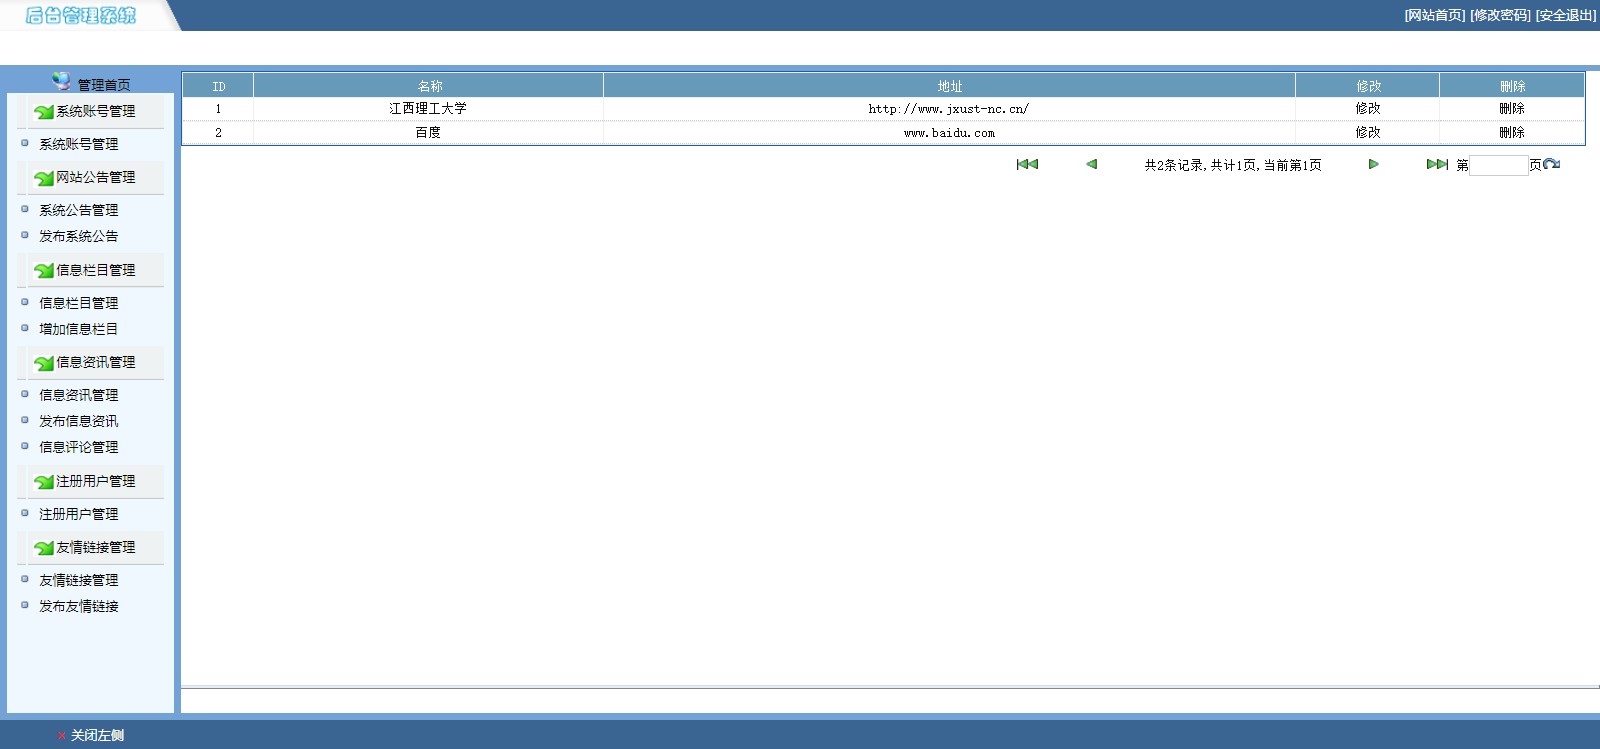Open 注册用户管理 submenu item

(x=78, y=514)
